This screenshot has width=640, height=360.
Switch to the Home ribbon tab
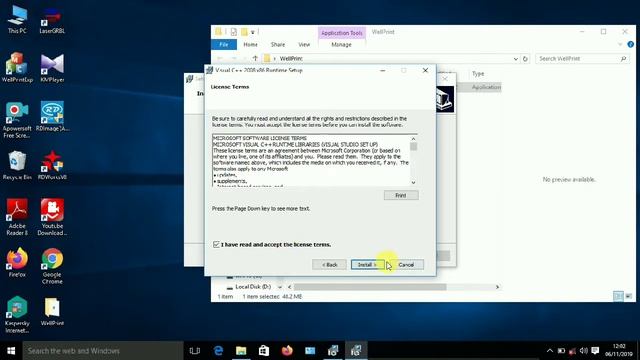click(x=250, y=44)
